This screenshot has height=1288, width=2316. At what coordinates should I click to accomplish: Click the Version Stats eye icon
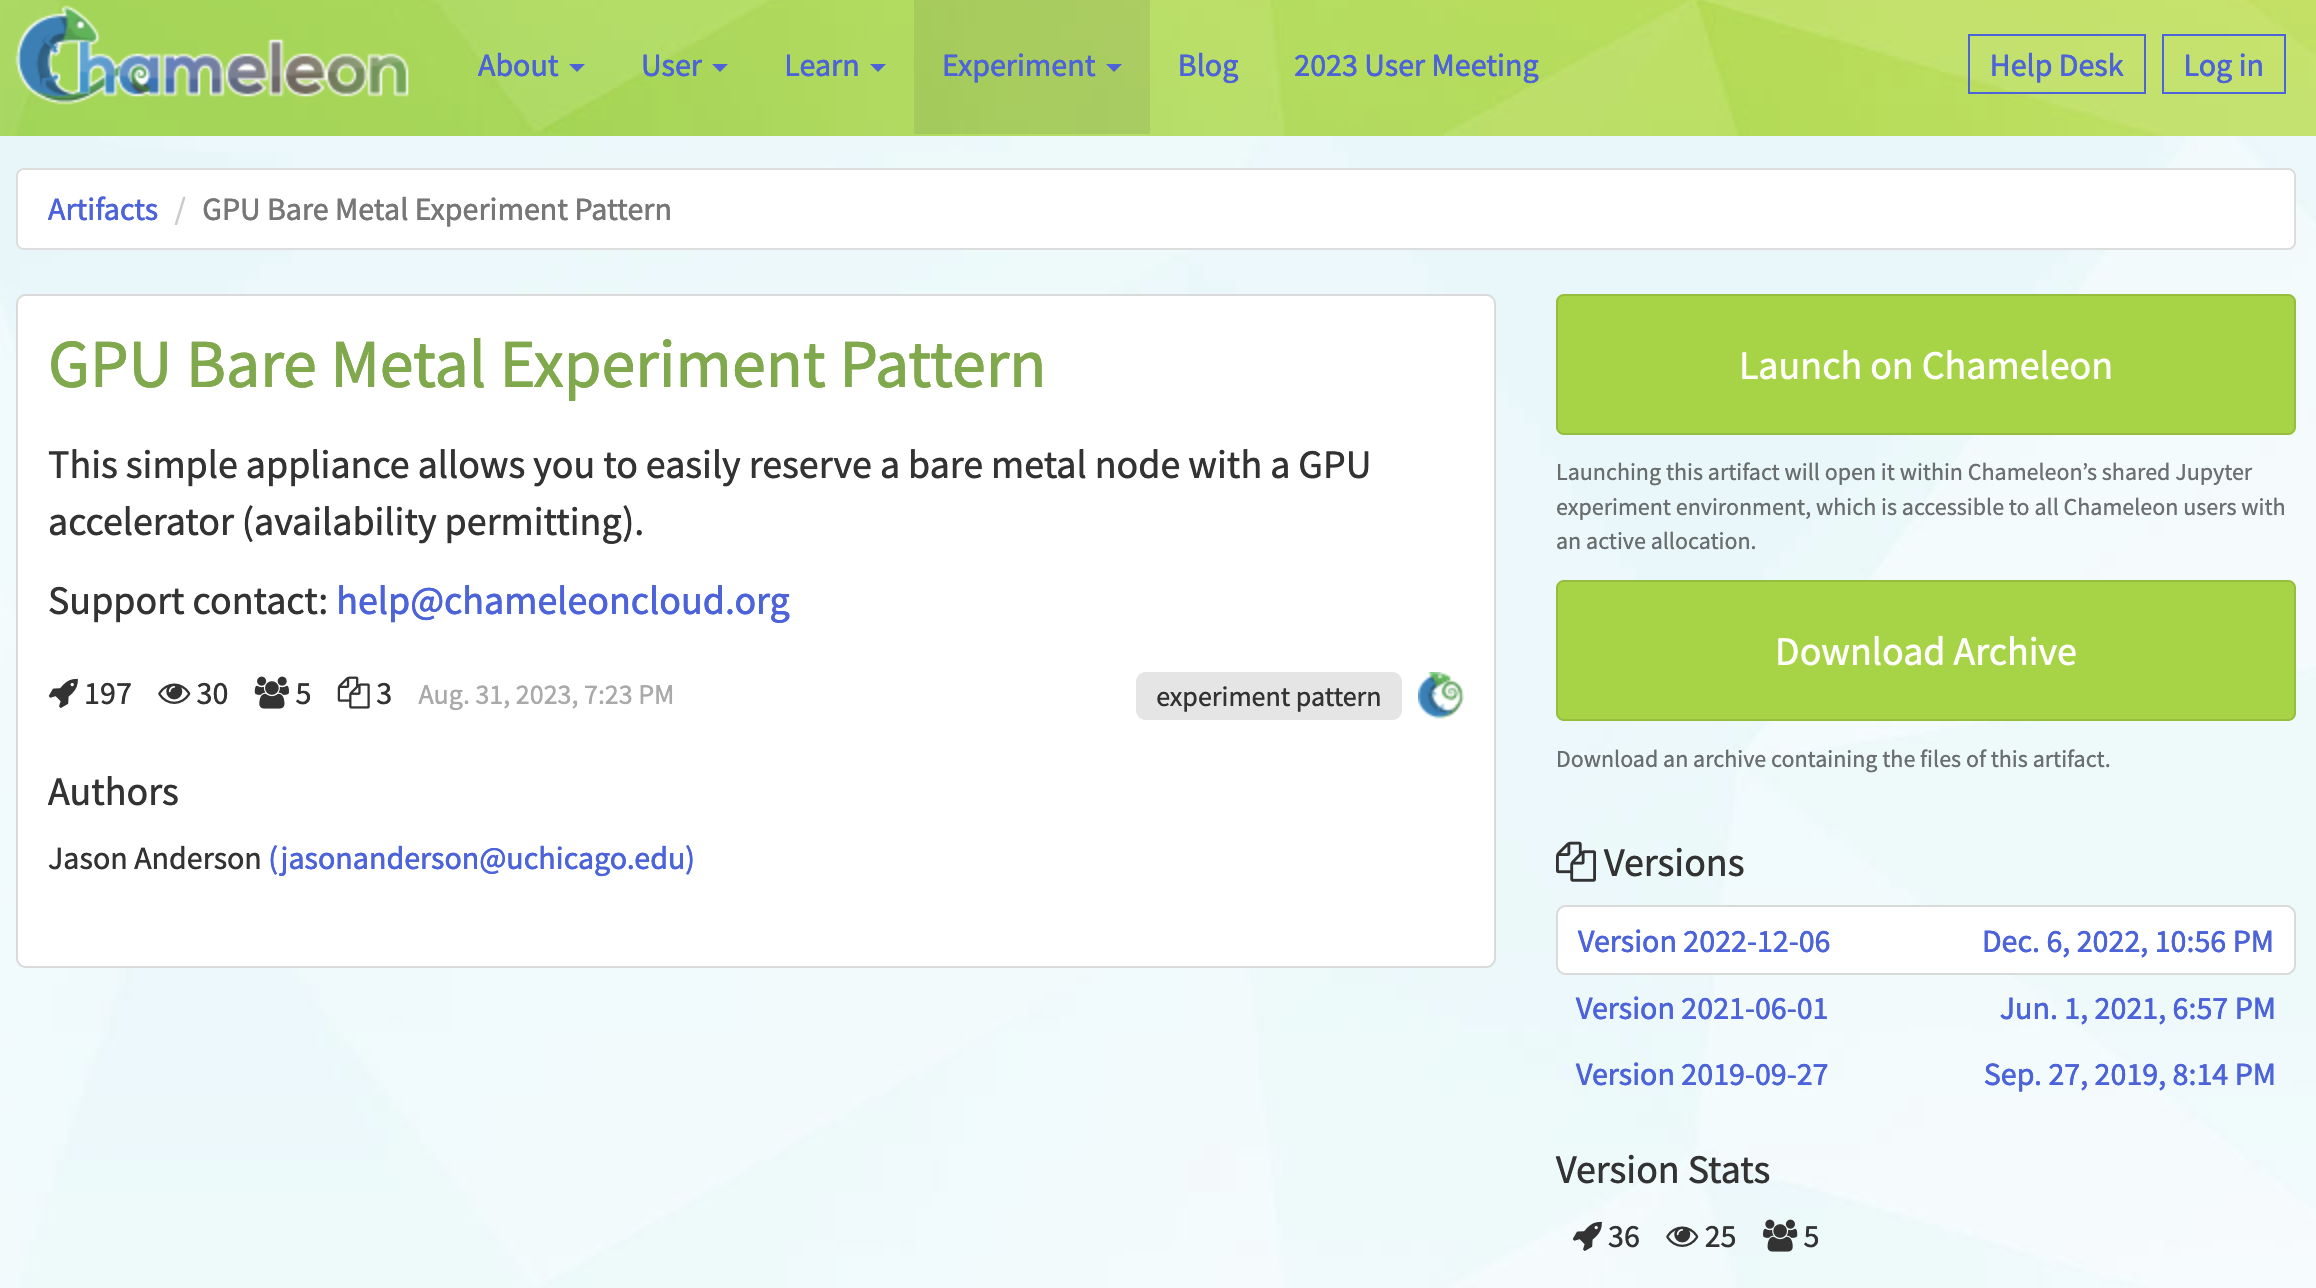(1682, 1236)
